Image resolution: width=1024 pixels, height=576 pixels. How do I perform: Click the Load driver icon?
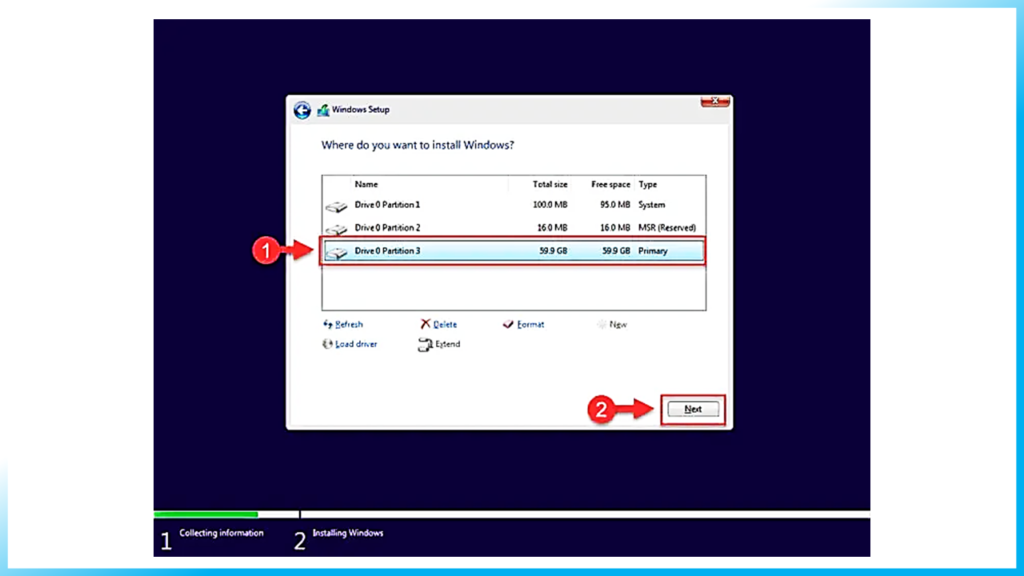point(328,344)
